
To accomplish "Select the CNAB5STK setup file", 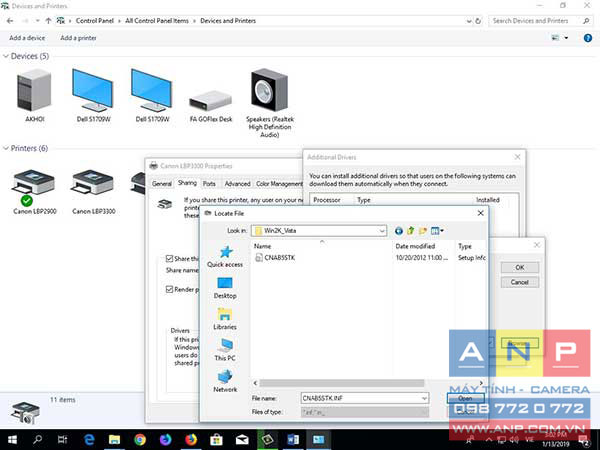I will [275, 258].
